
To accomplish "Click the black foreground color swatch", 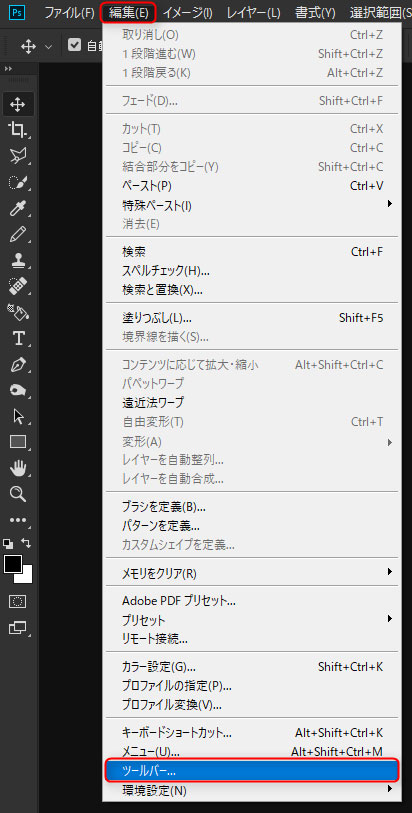I will pyautogui.click(x=12, y=564).
